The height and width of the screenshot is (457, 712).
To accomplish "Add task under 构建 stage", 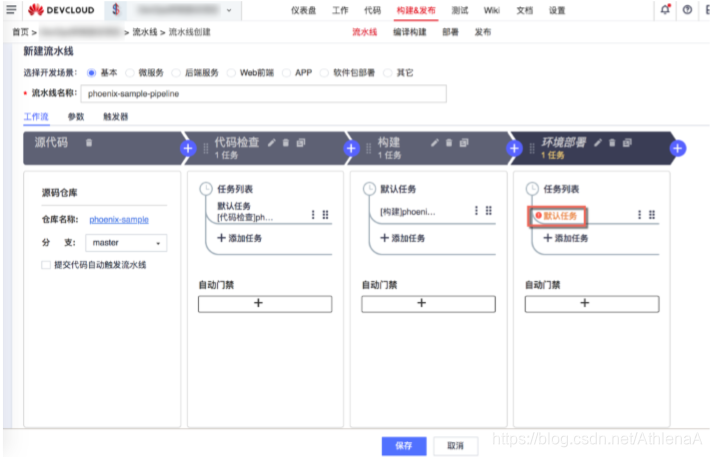I will tap(402, 238).
